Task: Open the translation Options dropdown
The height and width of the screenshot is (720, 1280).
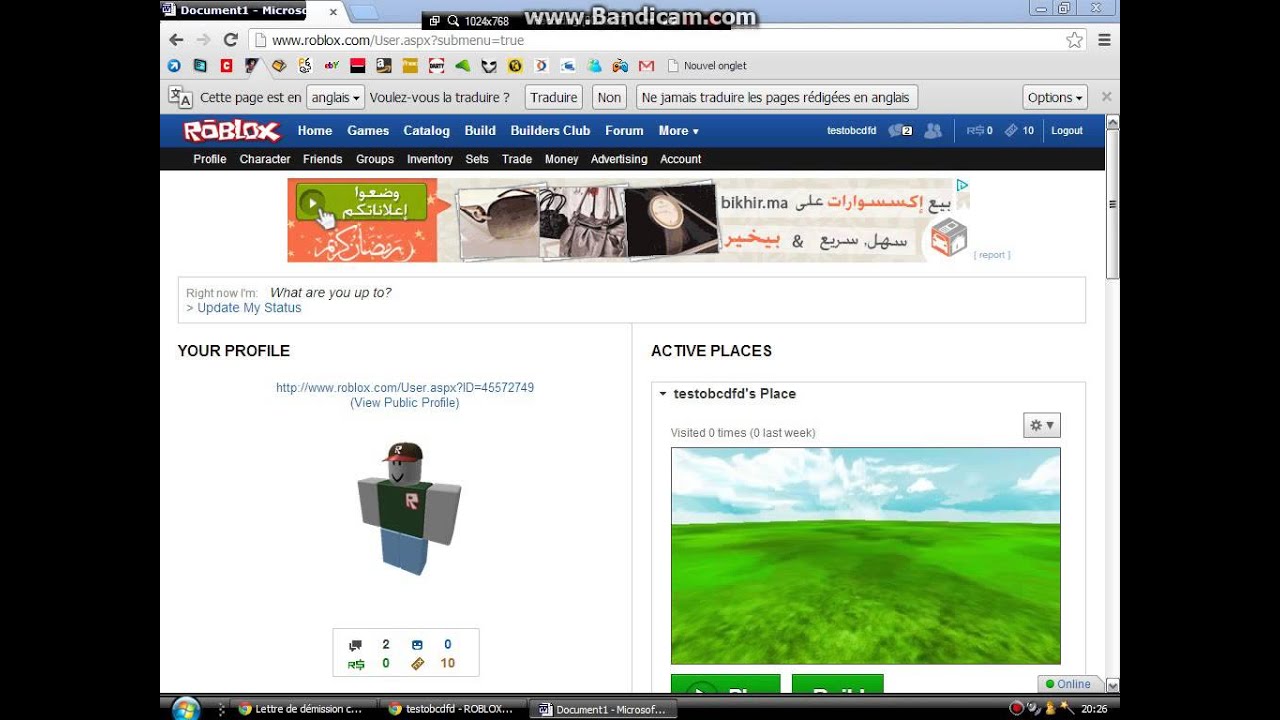Action: click(1055, 97)
